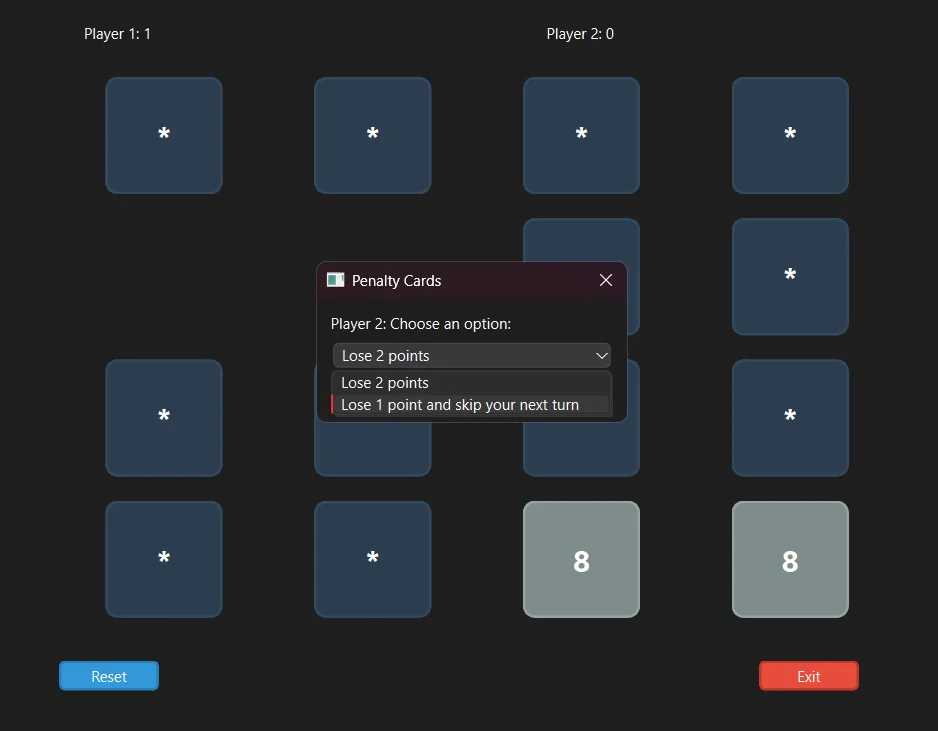Click the Exit button
This screenshot has width=938, height=731.
point(808,675)
